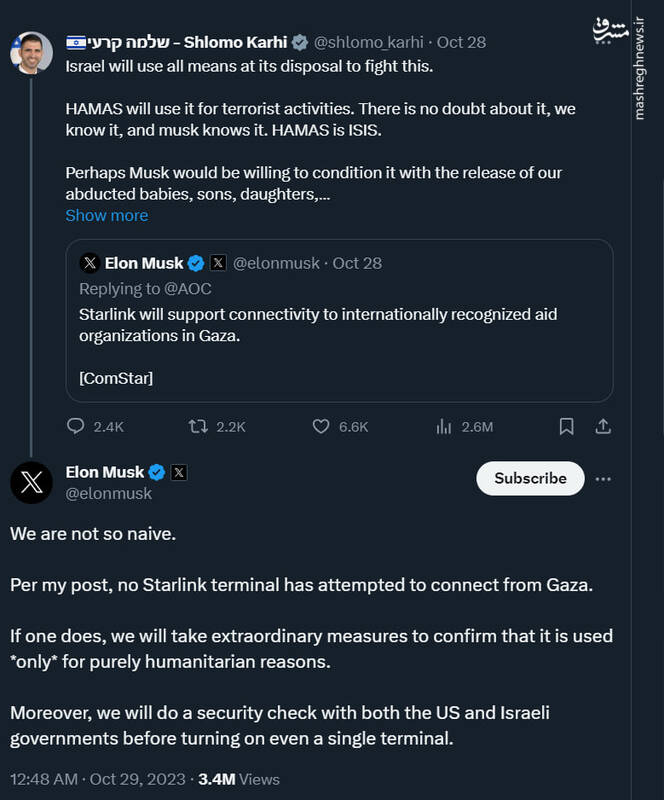The width and height of the screenshot is (664, 800).
Task: Open the @shlomo_karhi profile handle
Action: pos(371,42)
